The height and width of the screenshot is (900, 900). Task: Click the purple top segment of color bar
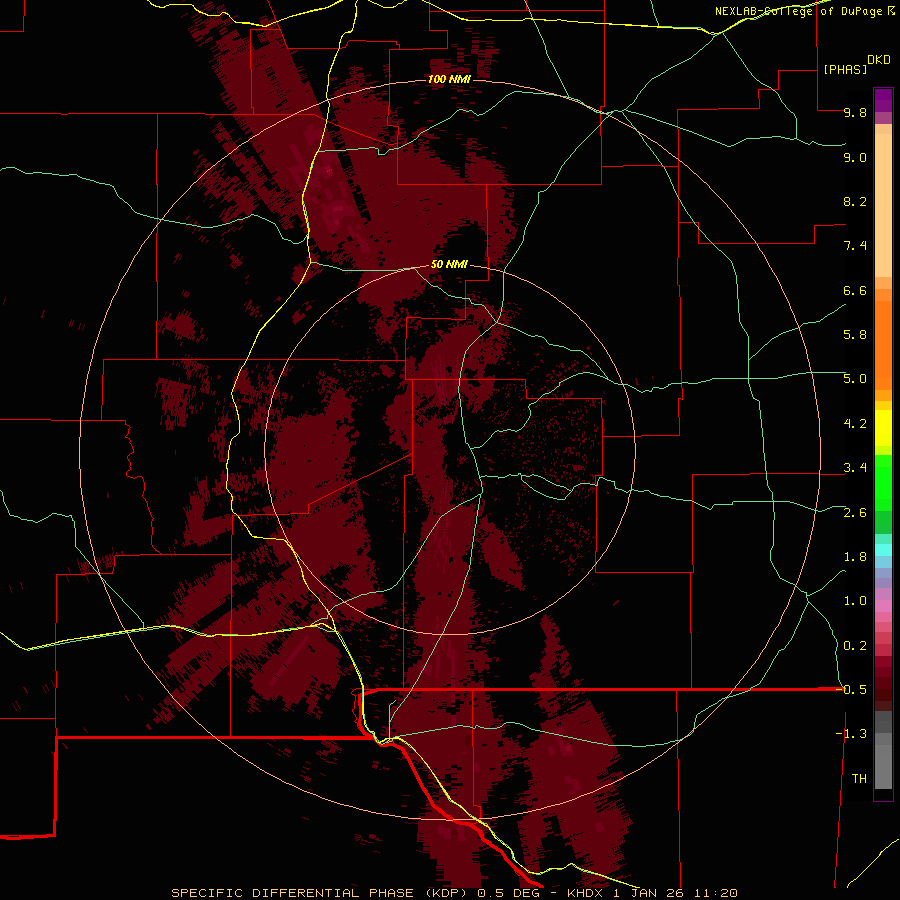[x=883, y=100]
